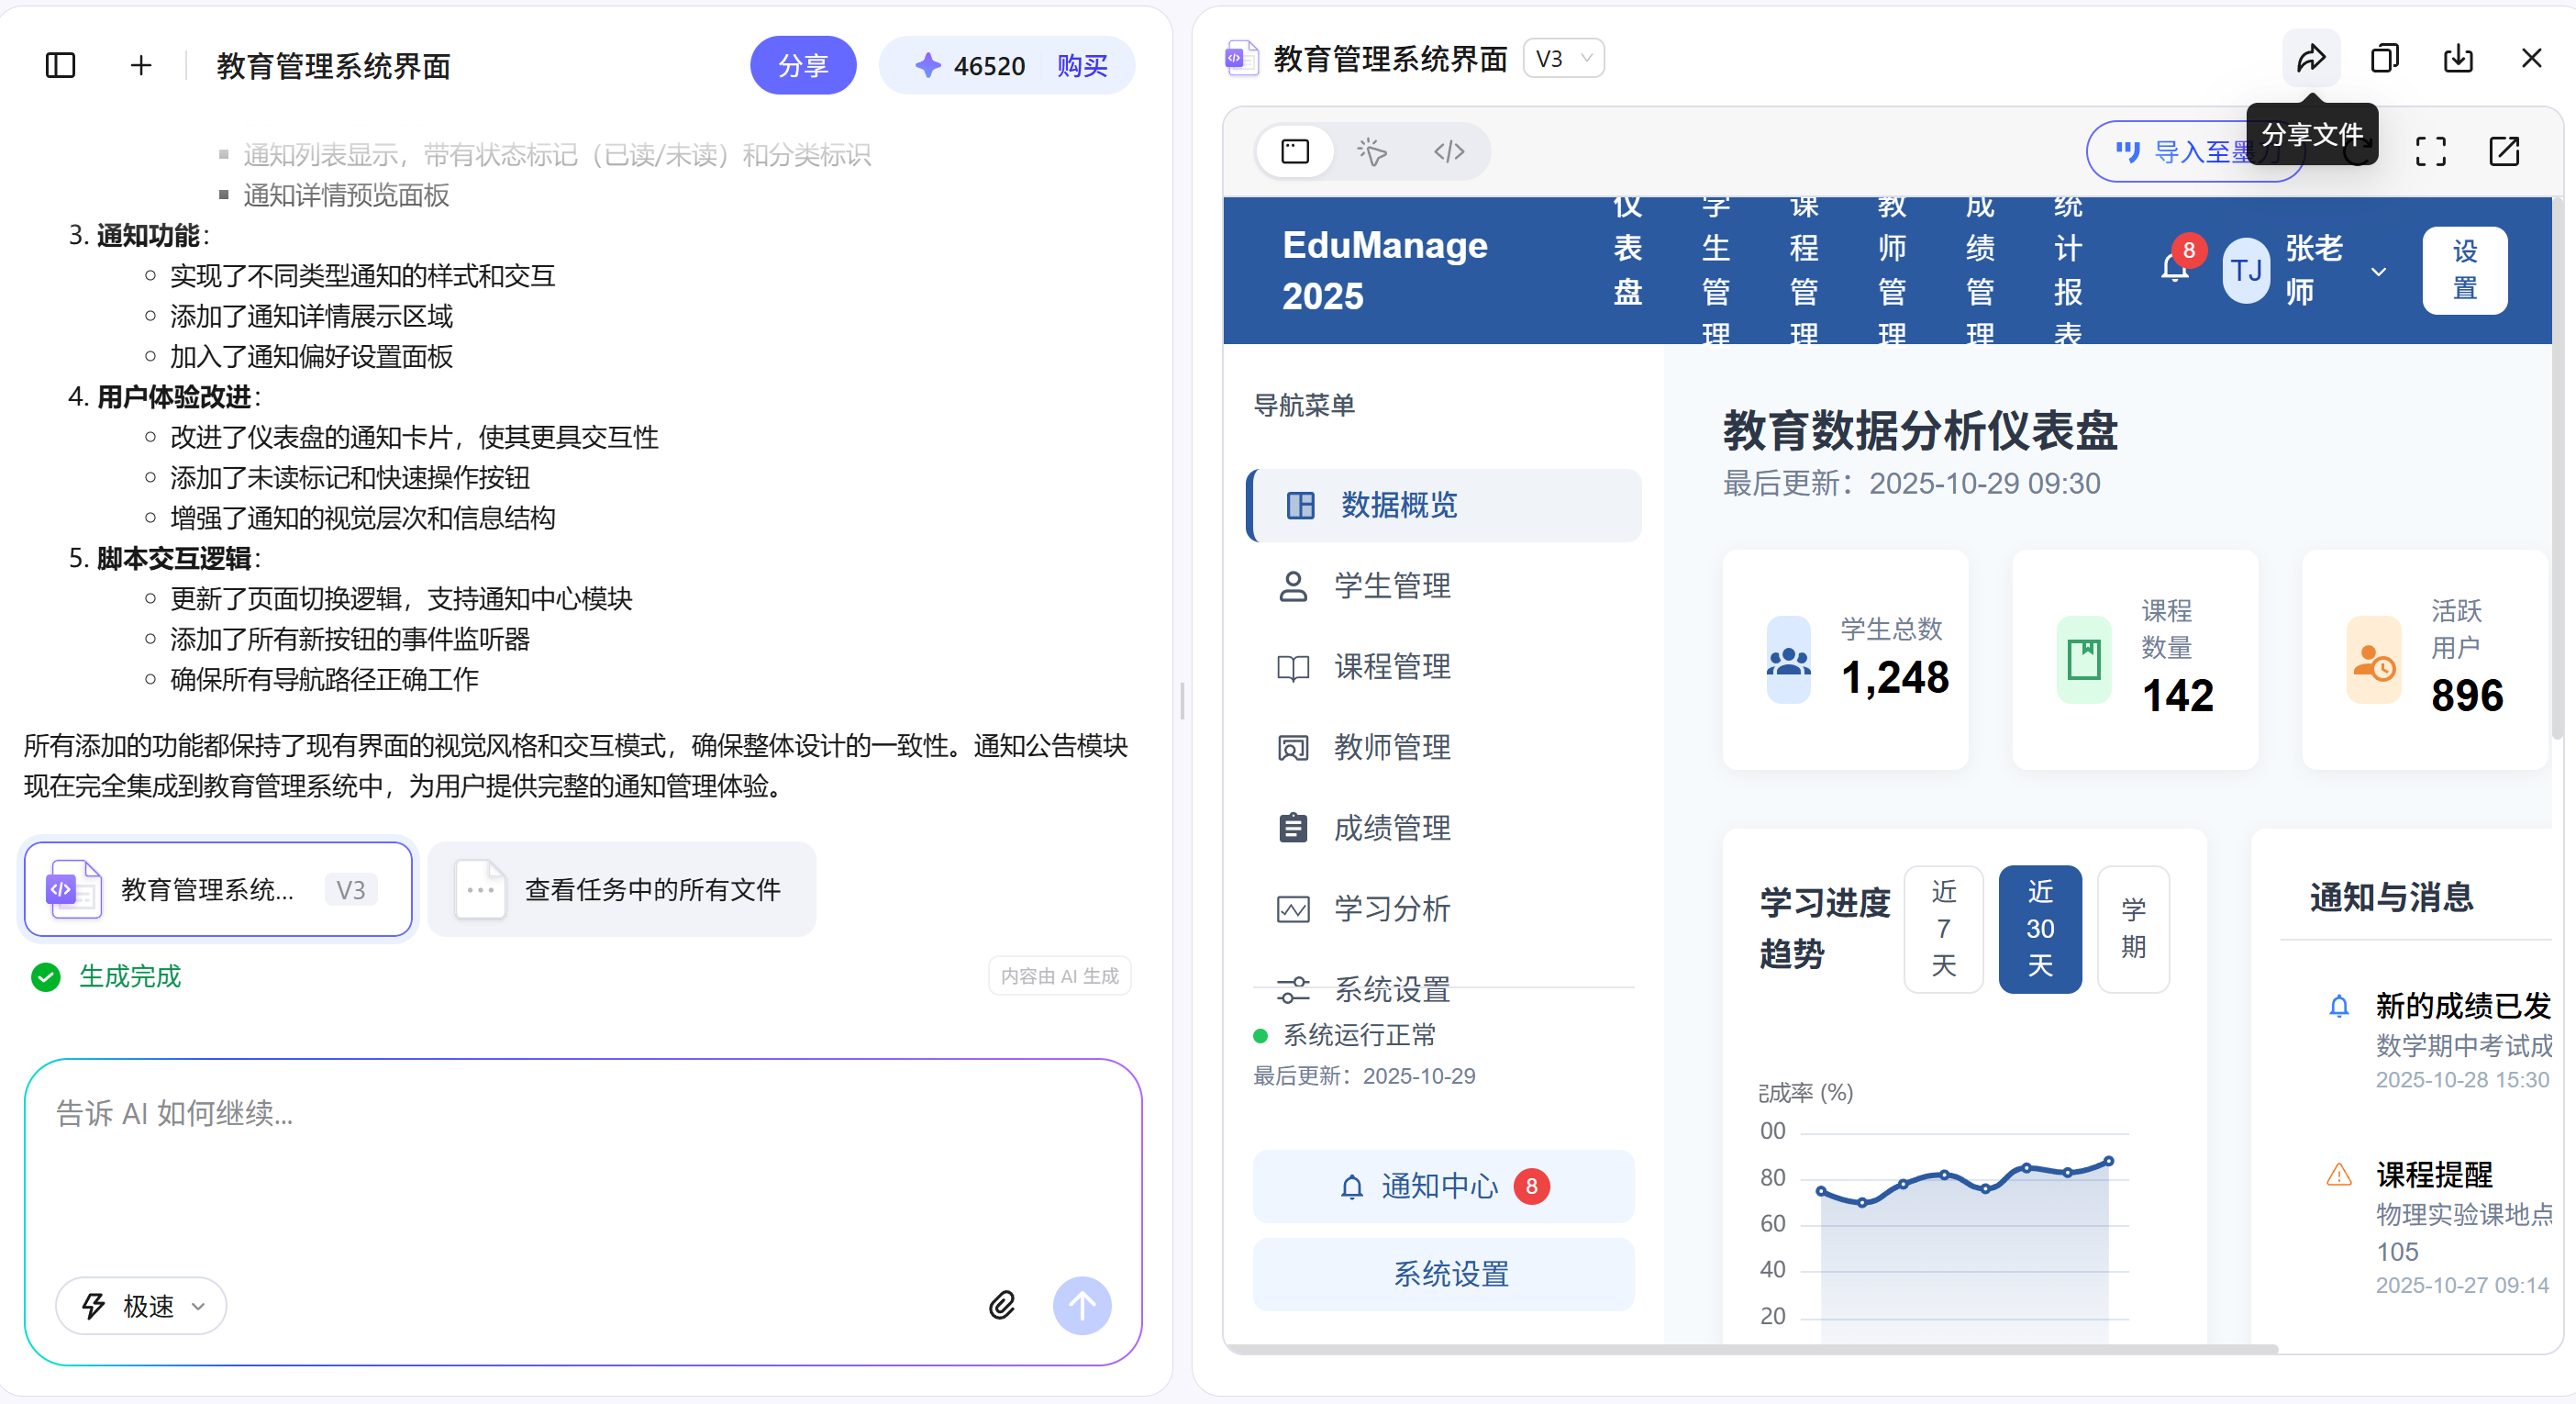Screen dimensions: 2576x1404
Task: Attach a file using the paperclip icon
Action: (x=1002, y=1306)
